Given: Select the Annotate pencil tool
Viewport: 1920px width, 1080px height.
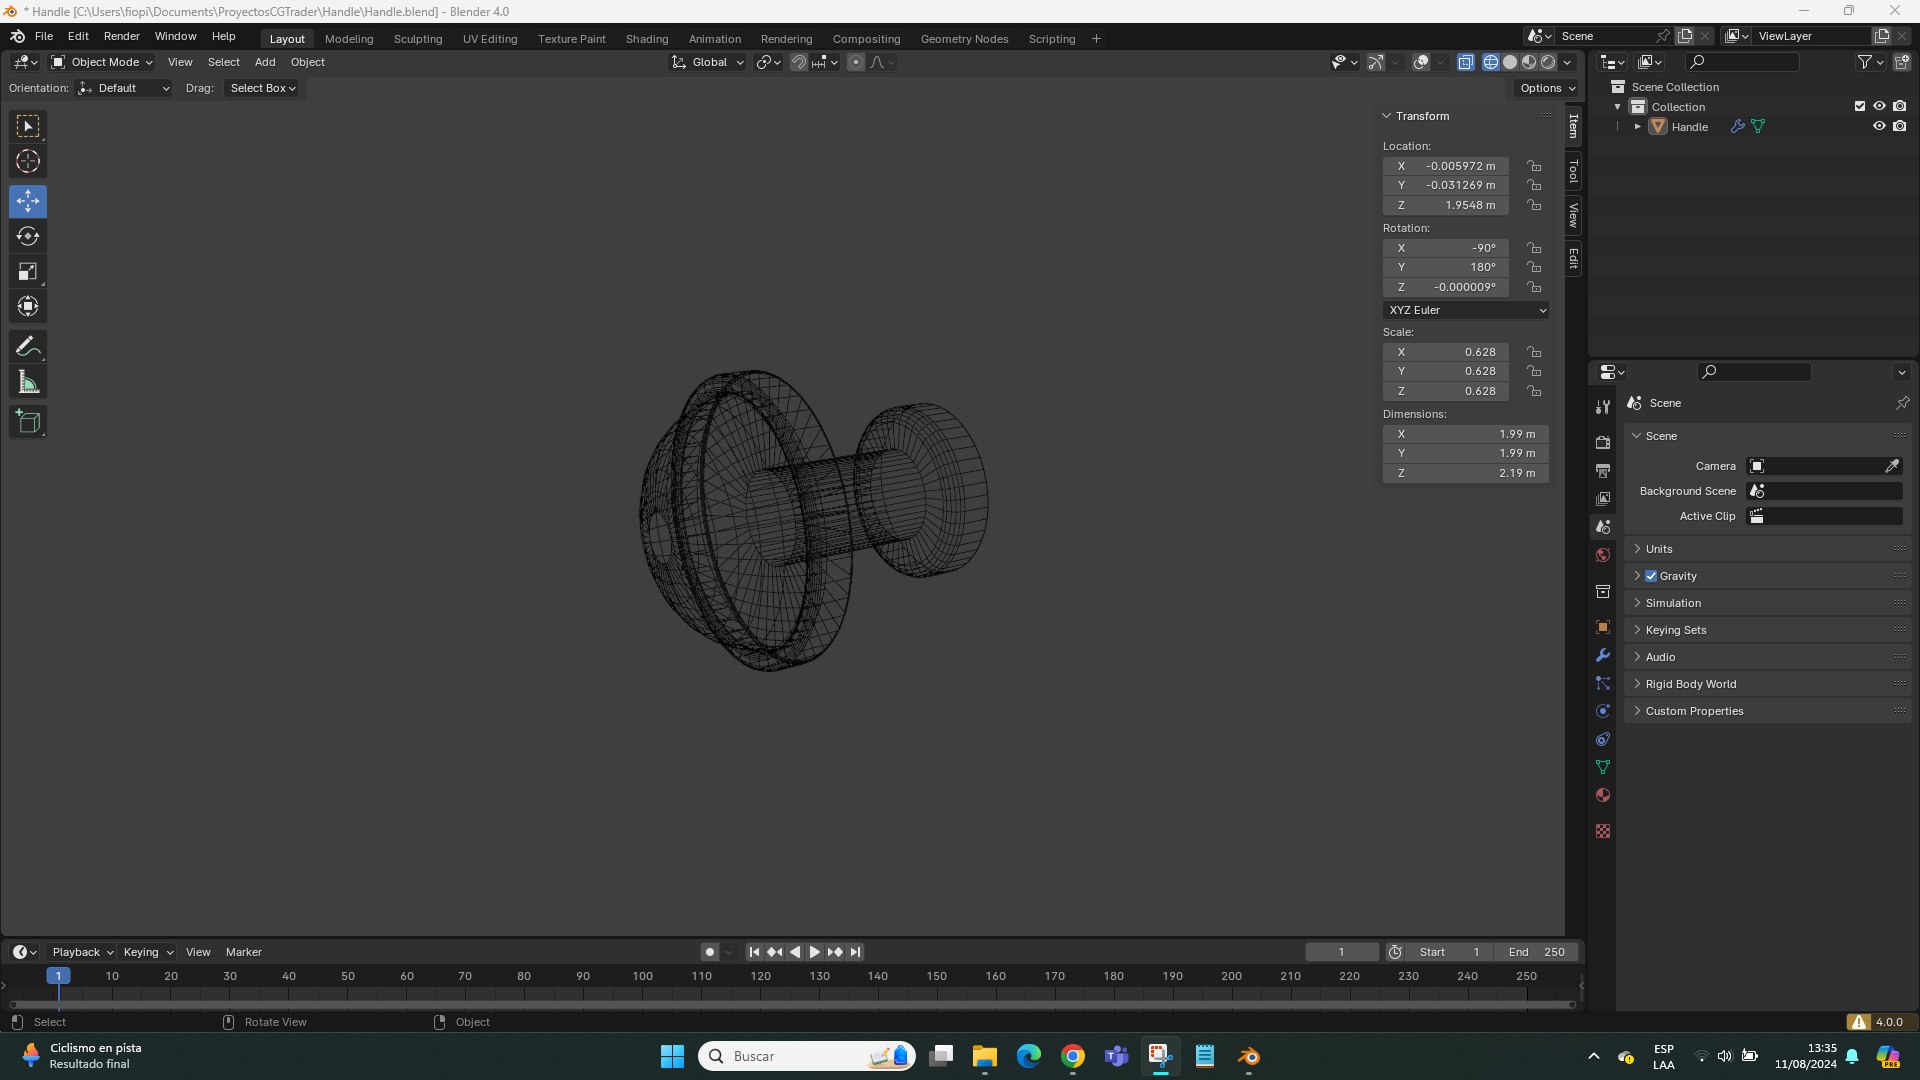Looking at the screenshot, I should tap(28, 347).
